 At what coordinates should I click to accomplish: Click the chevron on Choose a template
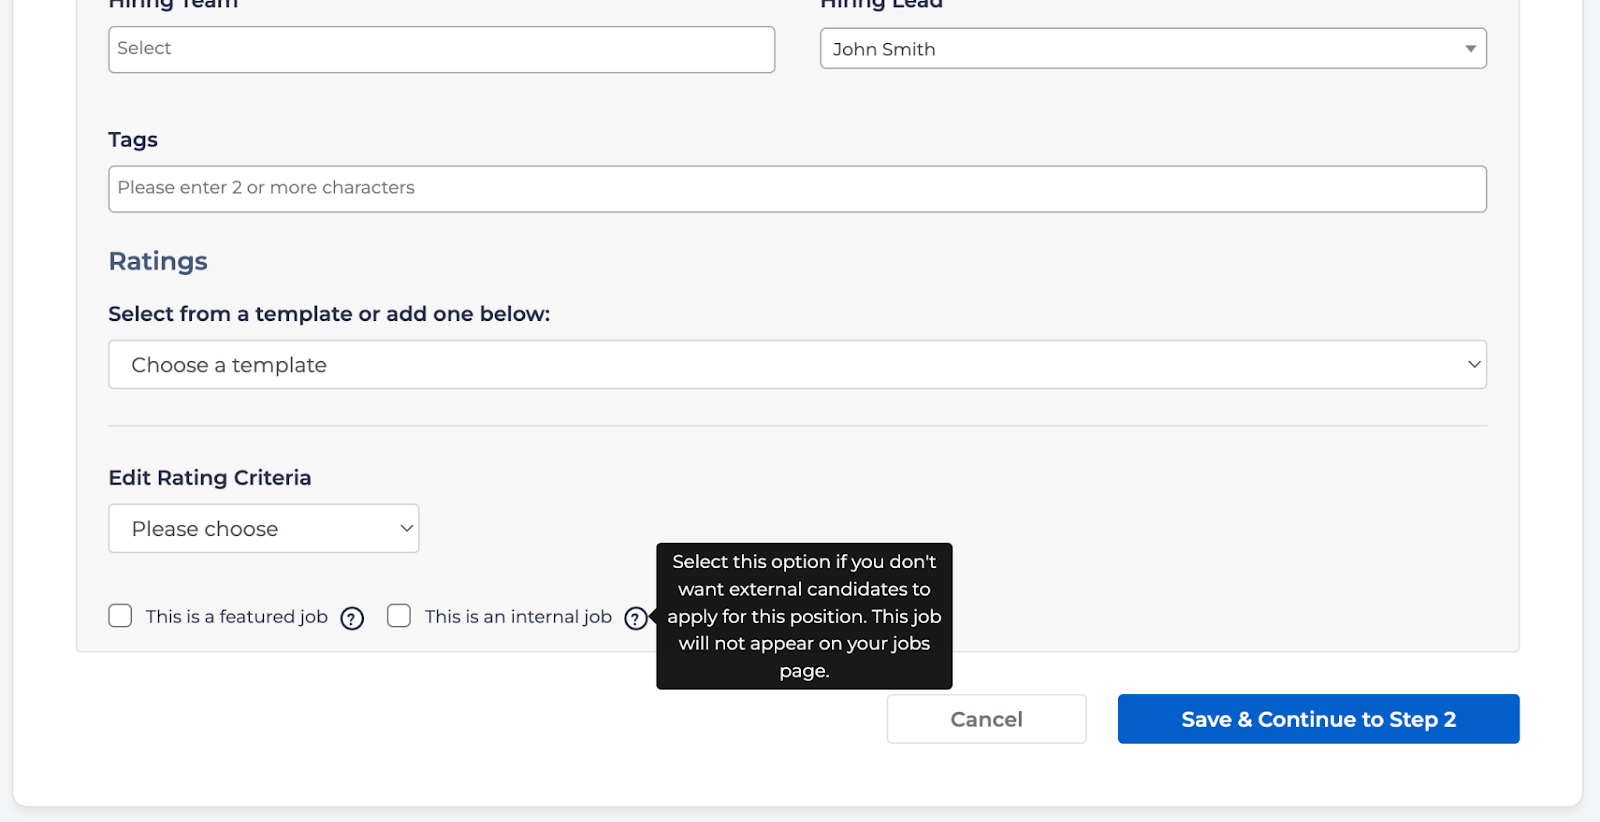click(x=1473, y=365)
